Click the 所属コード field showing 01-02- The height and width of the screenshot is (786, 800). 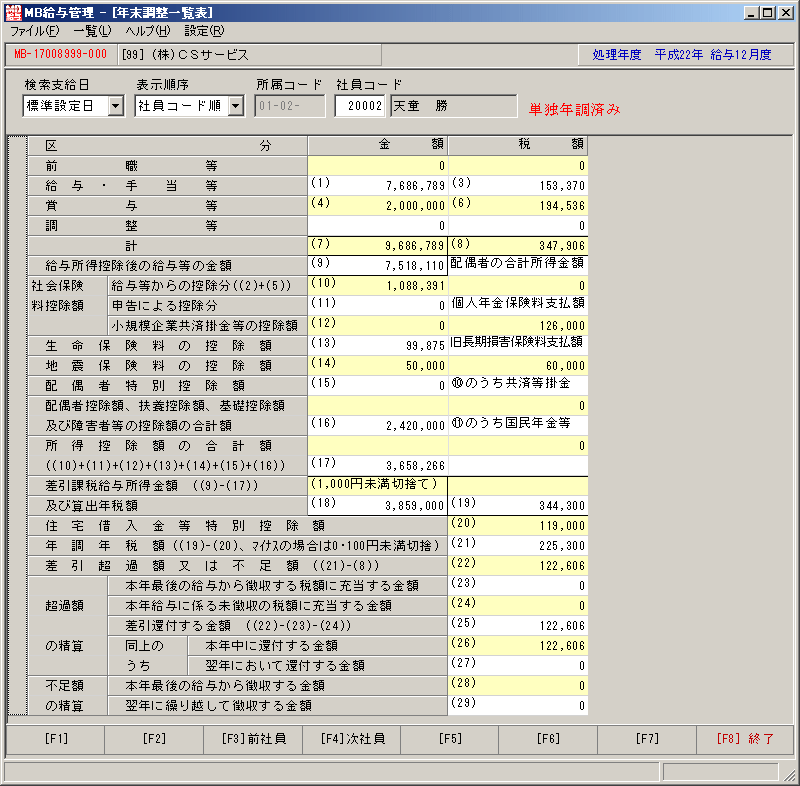[289, 106]
